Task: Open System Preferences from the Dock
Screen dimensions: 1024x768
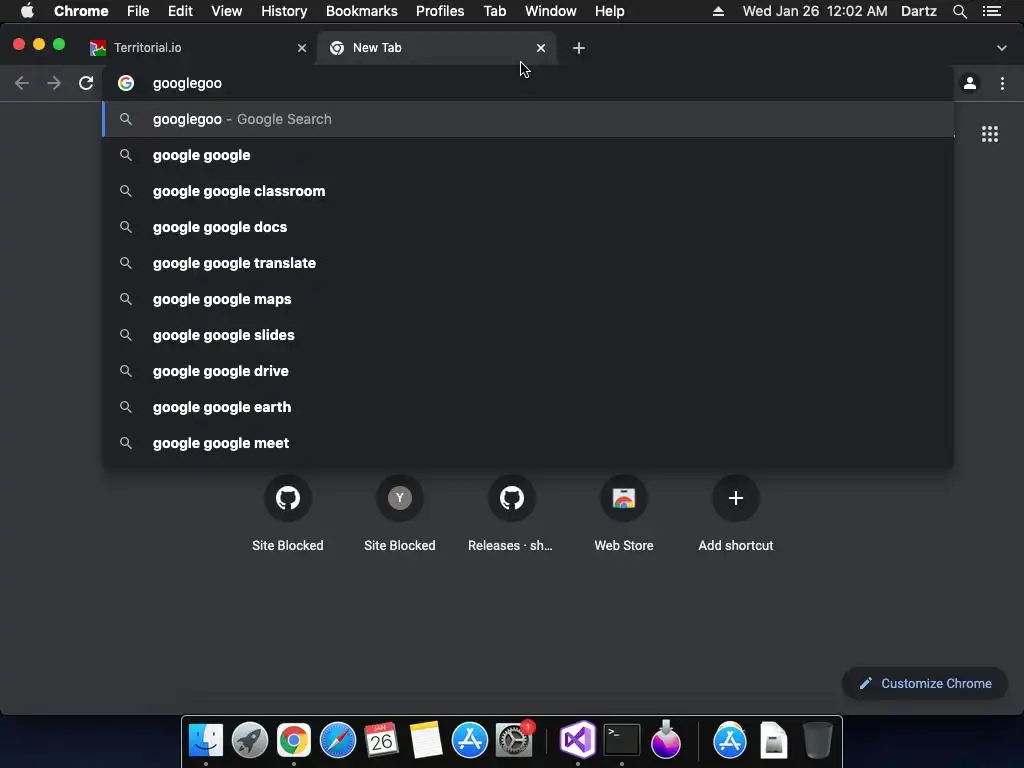Action: point(514,741)
